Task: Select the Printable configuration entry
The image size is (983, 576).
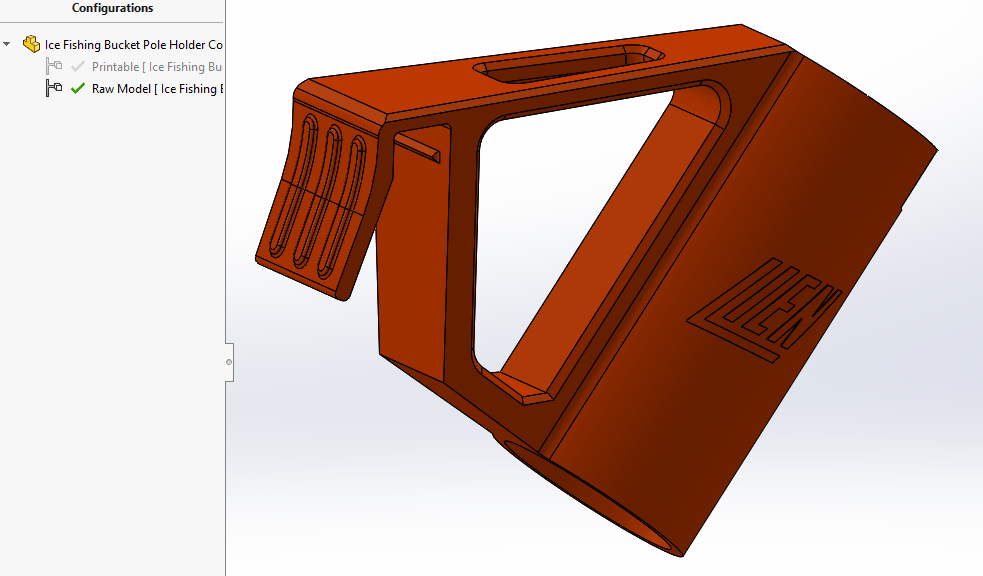Action: point(157,66)
